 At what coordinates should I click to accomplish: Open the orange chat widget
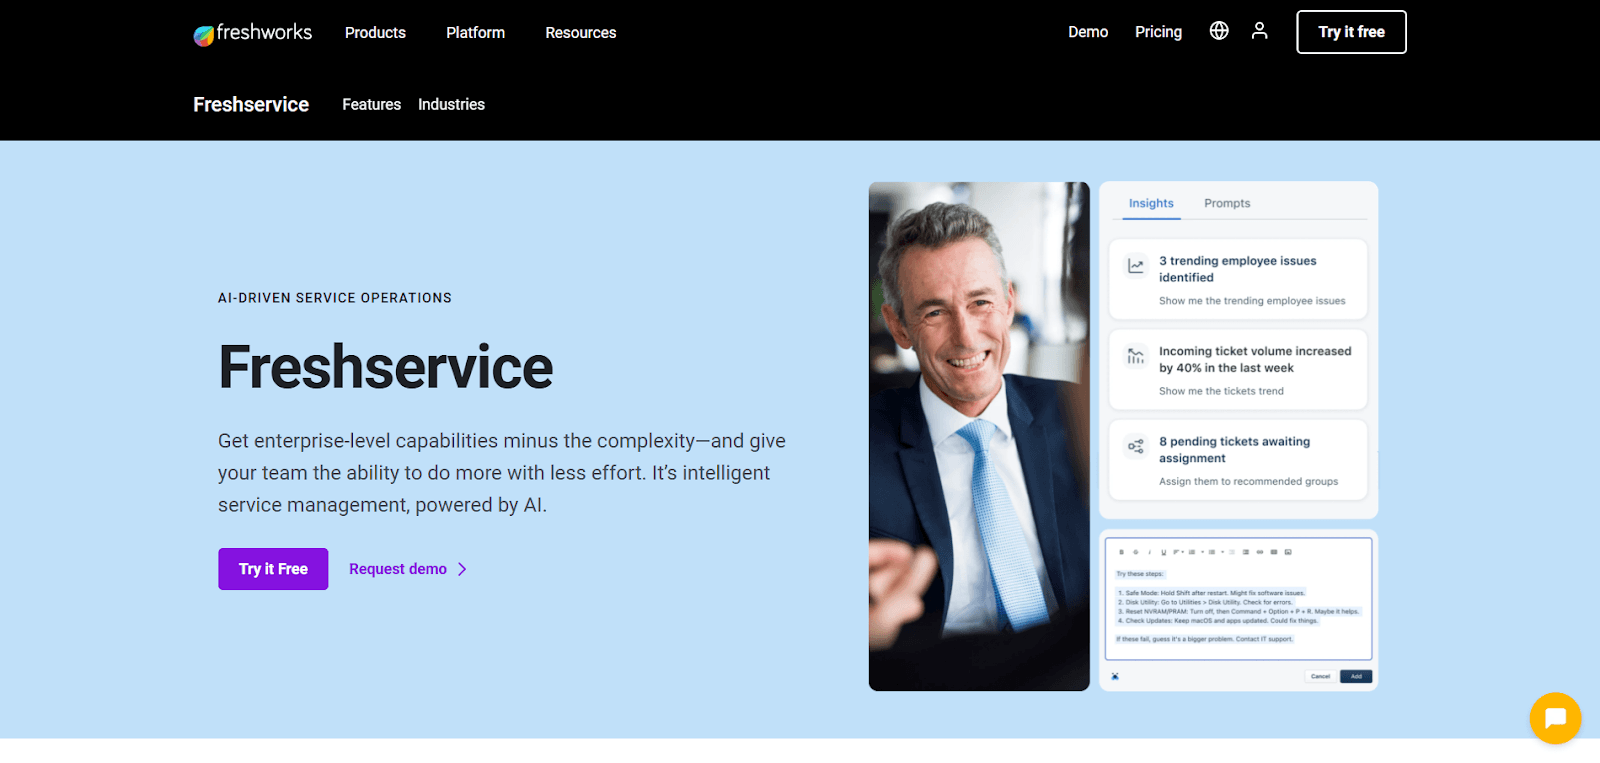[x=1555, y=718]
